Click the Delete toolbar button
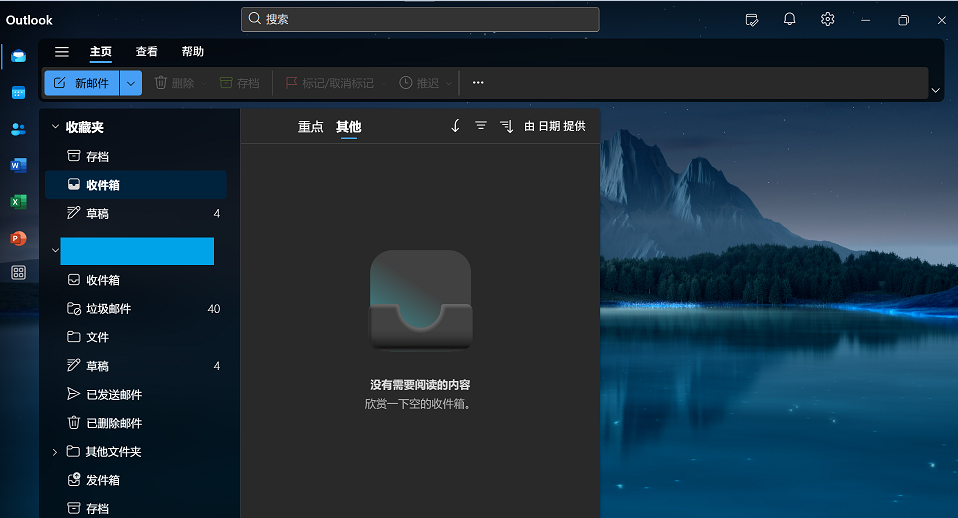 tap(174, 83)
